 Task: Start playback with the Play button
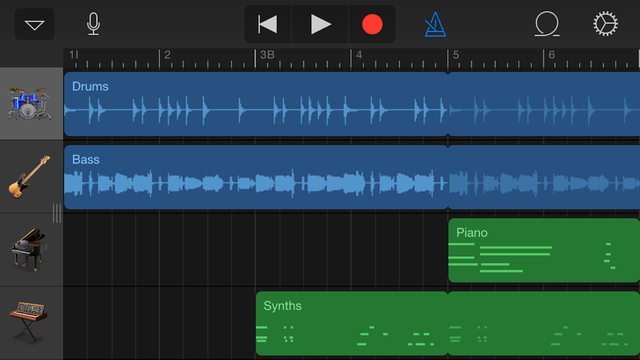click(x=320, y=24)
